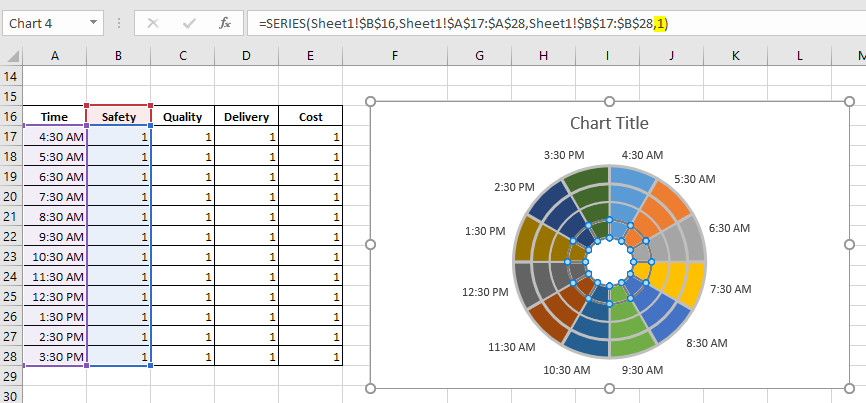The height and width of the screenshot is (403, 866).
Task: Click the bottom-right corner chart resize handle
Action: [848, 388]
